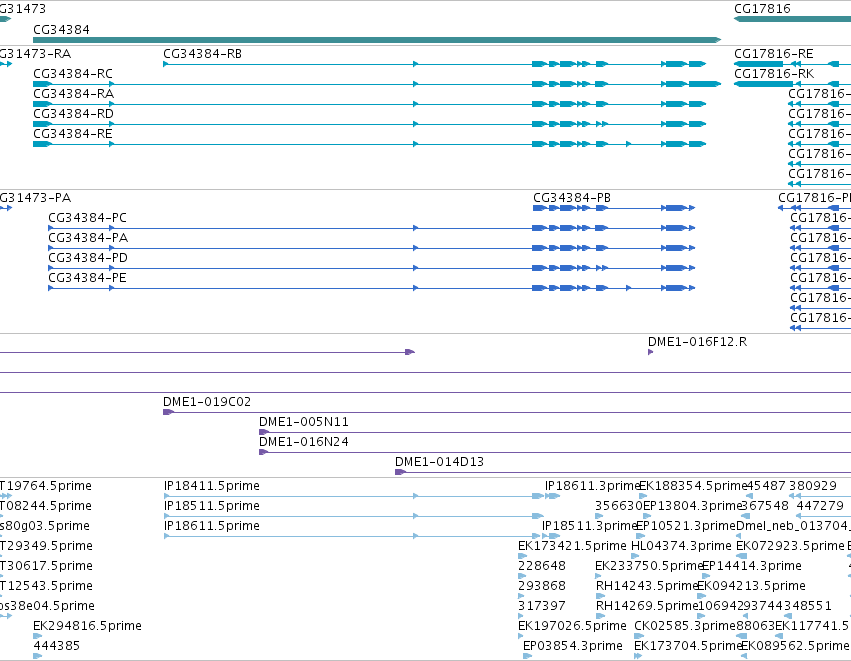Click the EK072923.5prime EST label
851x661 pixels.
(790, 546)
